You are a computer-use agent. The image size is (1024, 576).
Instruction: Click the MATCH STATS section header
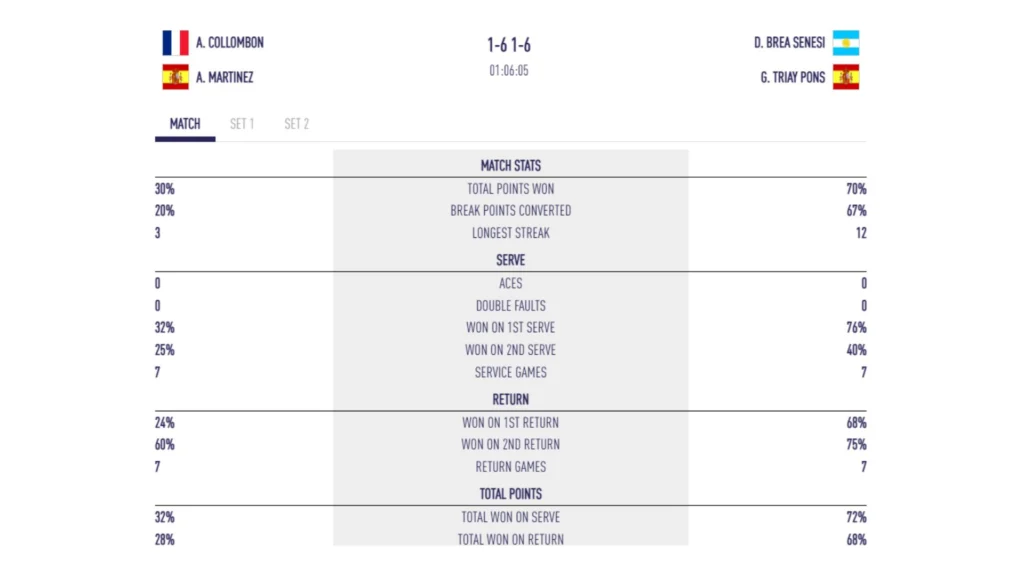pos(510,165)
